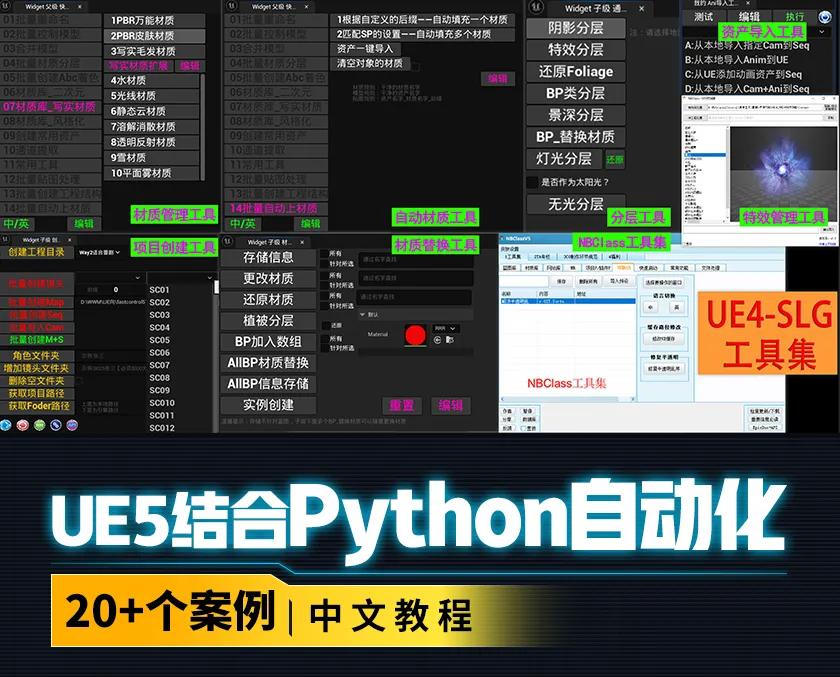Click the green 执行 button
Screen dimensions: 840x677
794,17
